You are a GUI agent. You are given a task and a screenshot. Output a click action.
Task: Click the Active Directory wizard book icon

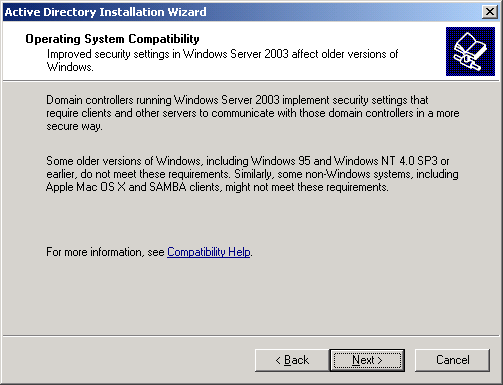coord(470,52)
